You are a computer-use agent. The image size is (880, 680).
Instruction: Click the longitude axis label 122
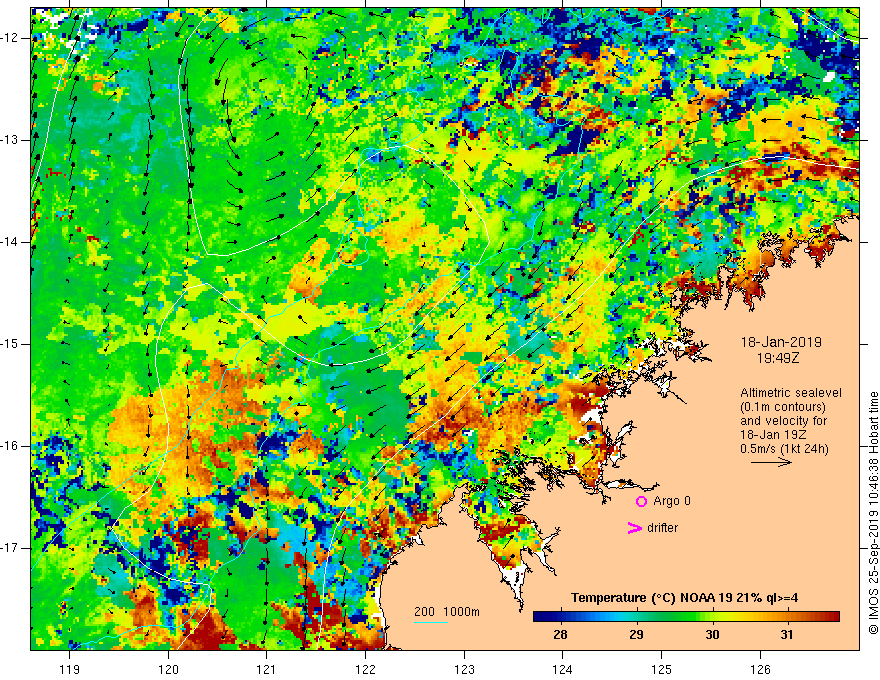365,669
